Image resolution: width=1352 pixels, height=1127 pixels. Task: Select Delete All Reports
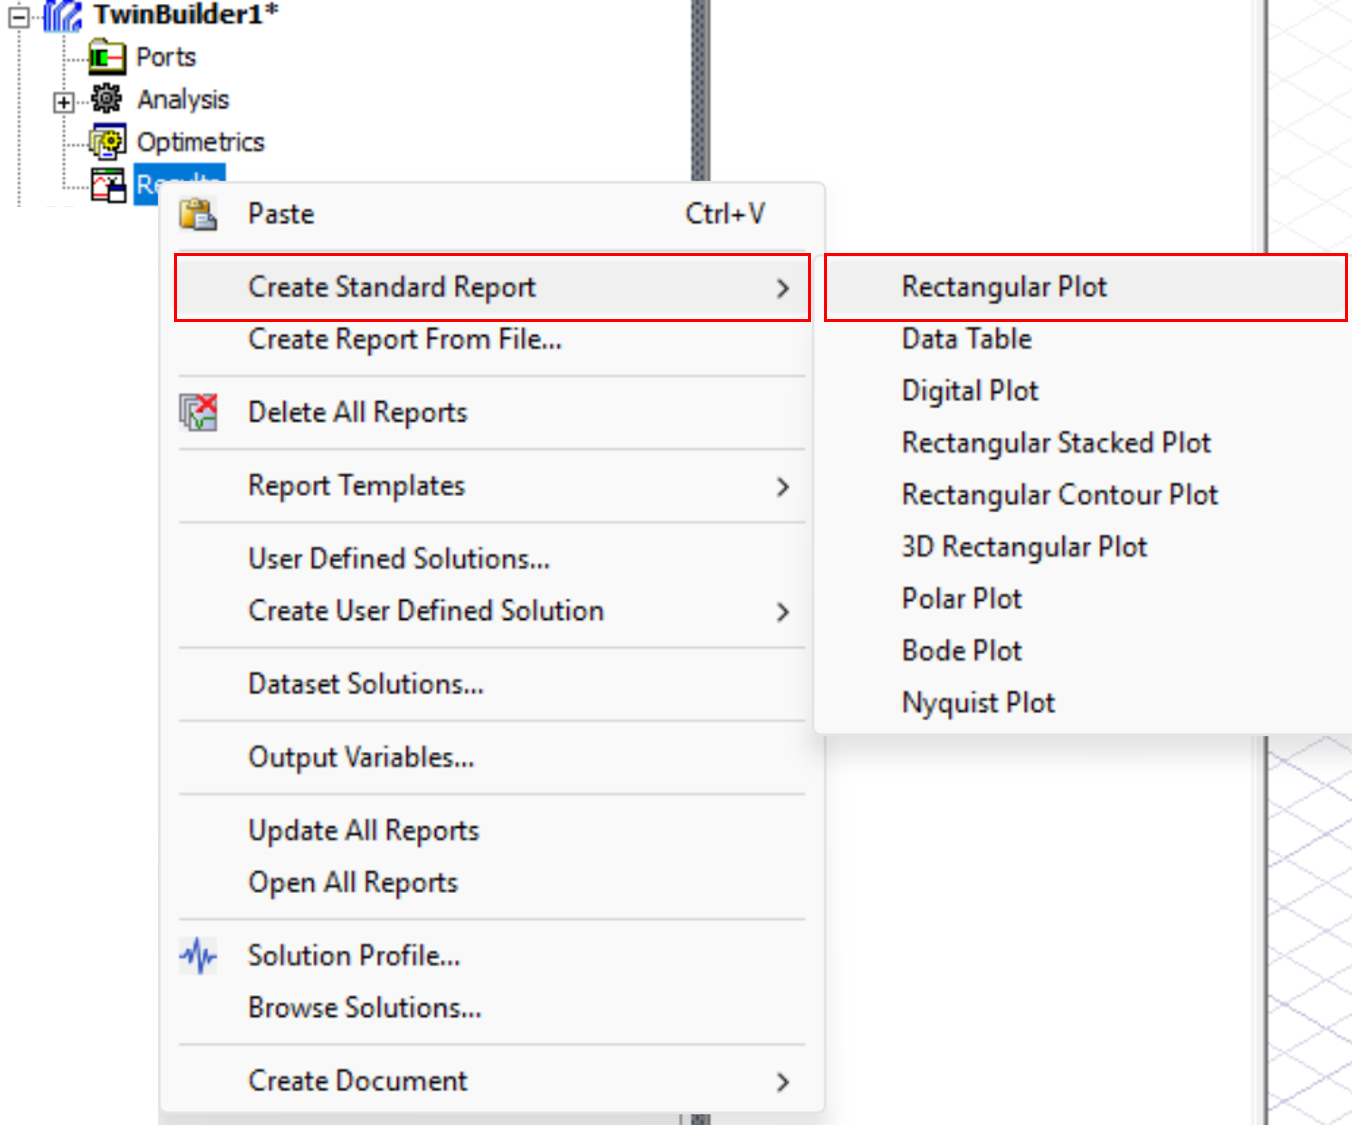tap(492, 412)
